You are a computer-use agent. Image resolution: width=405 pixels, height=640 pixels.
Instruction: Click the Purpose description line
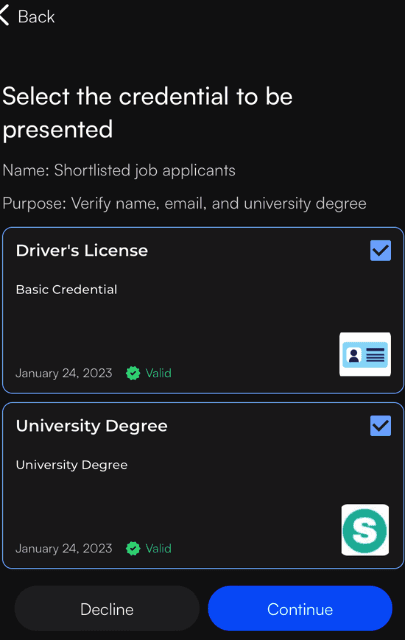point(185,203)
